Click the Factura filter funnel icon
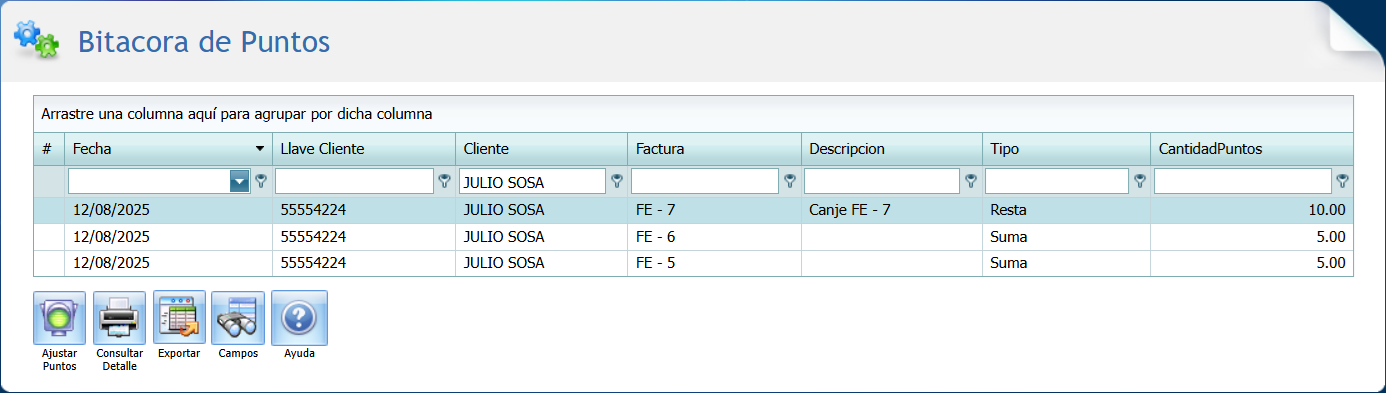Screen dimensions: 1386x393 tap(790, 181)
